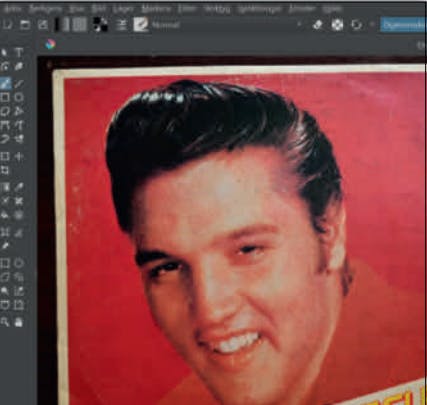Select the Elliptical Selection tool

coord(19,263)
